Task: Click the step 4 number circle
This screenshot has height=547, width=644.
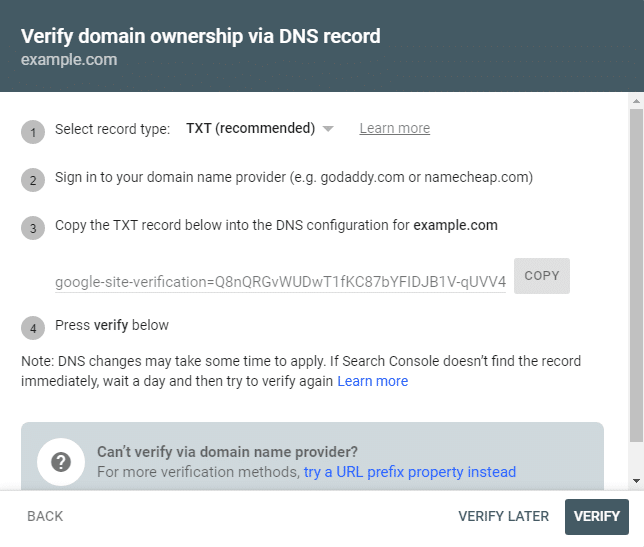Action: (x=33, y=327)
